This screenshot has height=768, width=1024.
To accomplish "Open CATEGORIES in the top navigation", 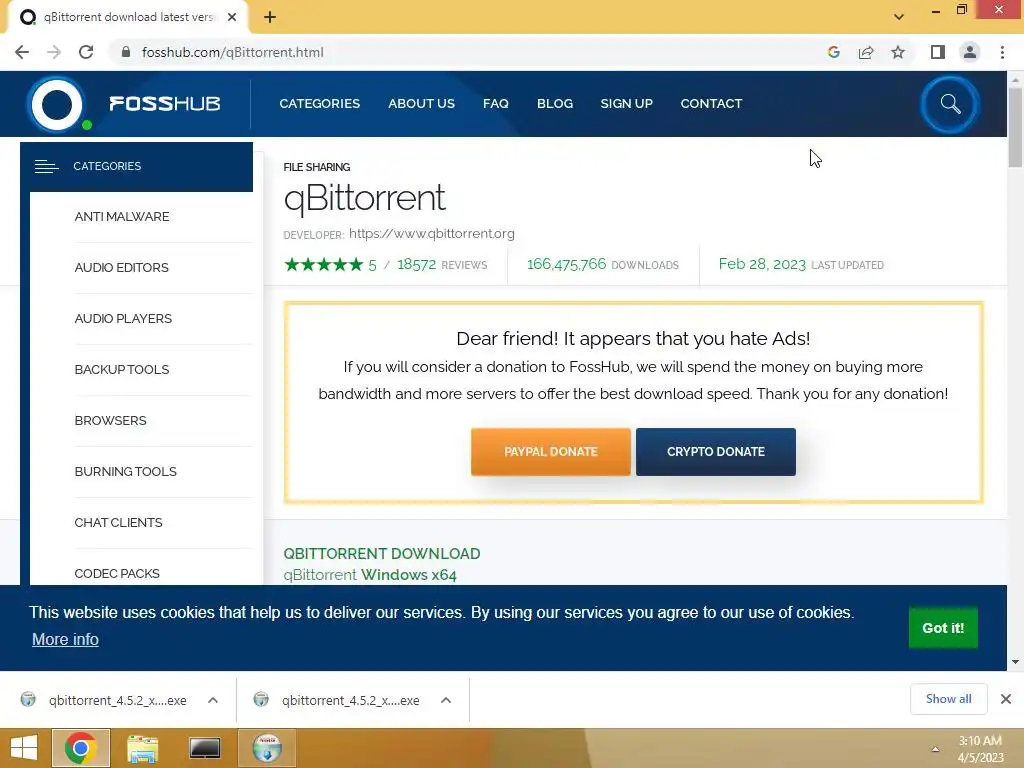I will (319, 103).
